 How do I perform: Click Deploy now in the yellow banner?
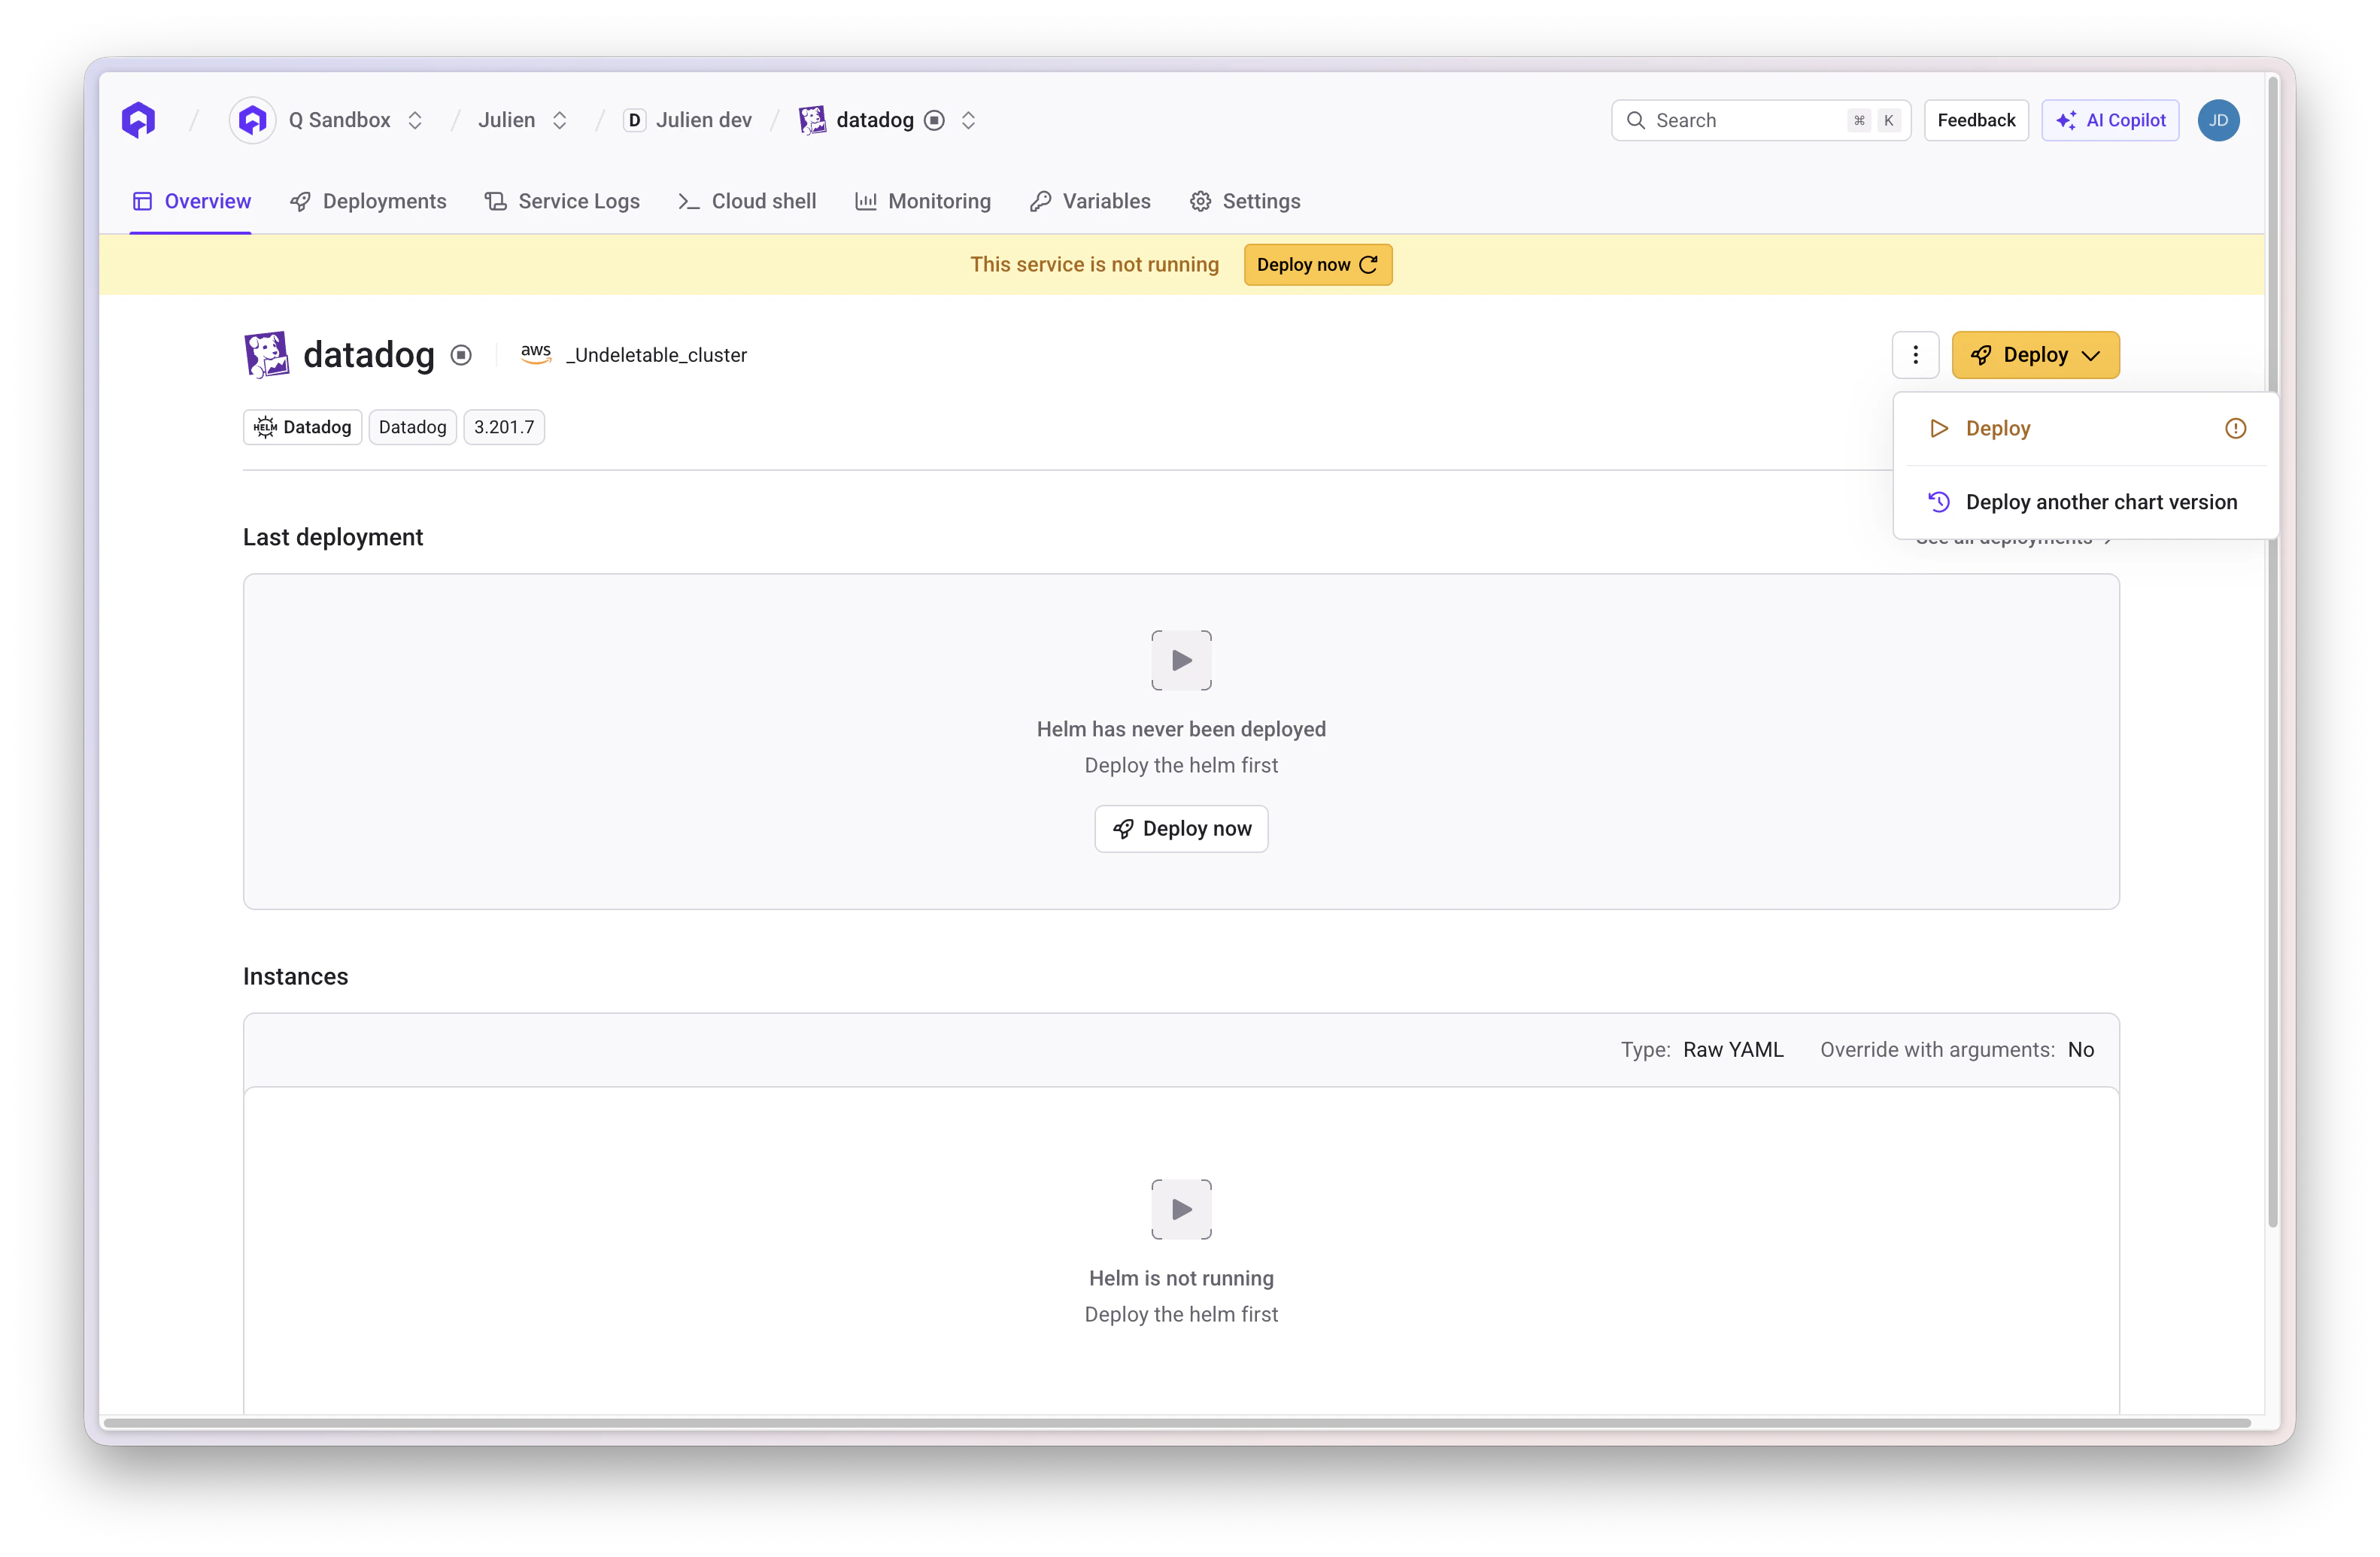pyautogui.click(x=1318, y=264)
